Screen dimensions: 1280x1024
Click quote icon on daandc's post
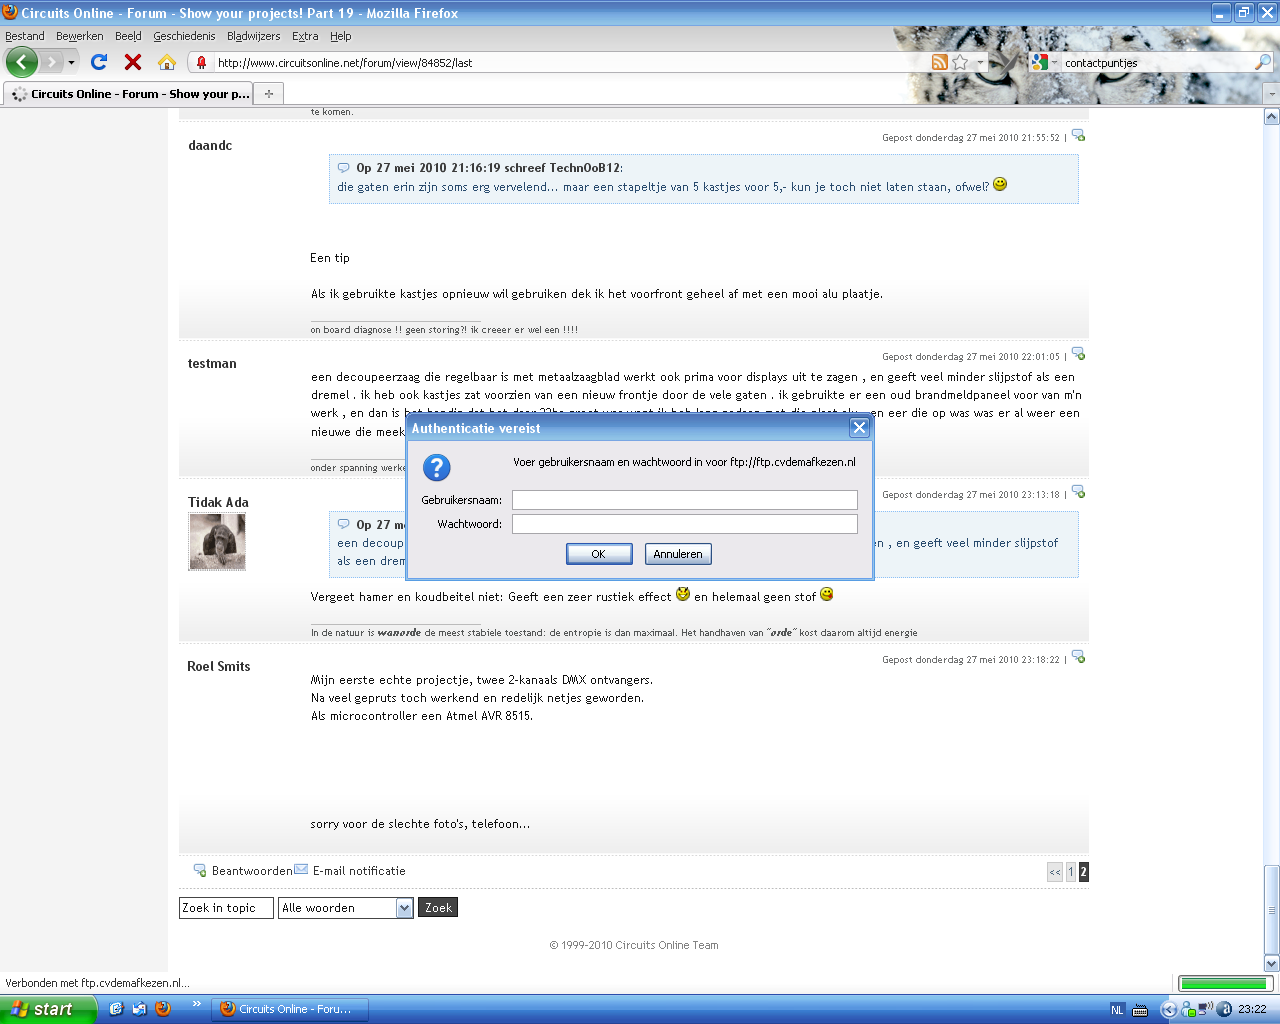pyautogui.click(x=1078, y=135)
